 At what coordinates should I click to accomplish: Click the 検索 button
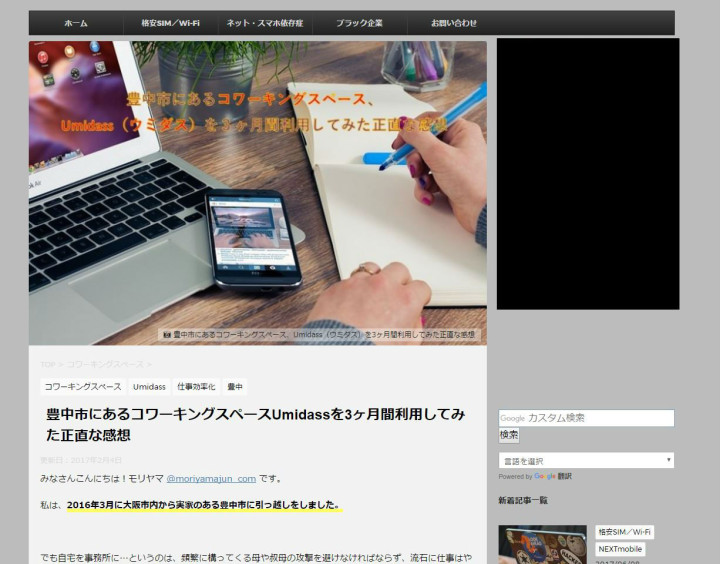pos(509,435)
